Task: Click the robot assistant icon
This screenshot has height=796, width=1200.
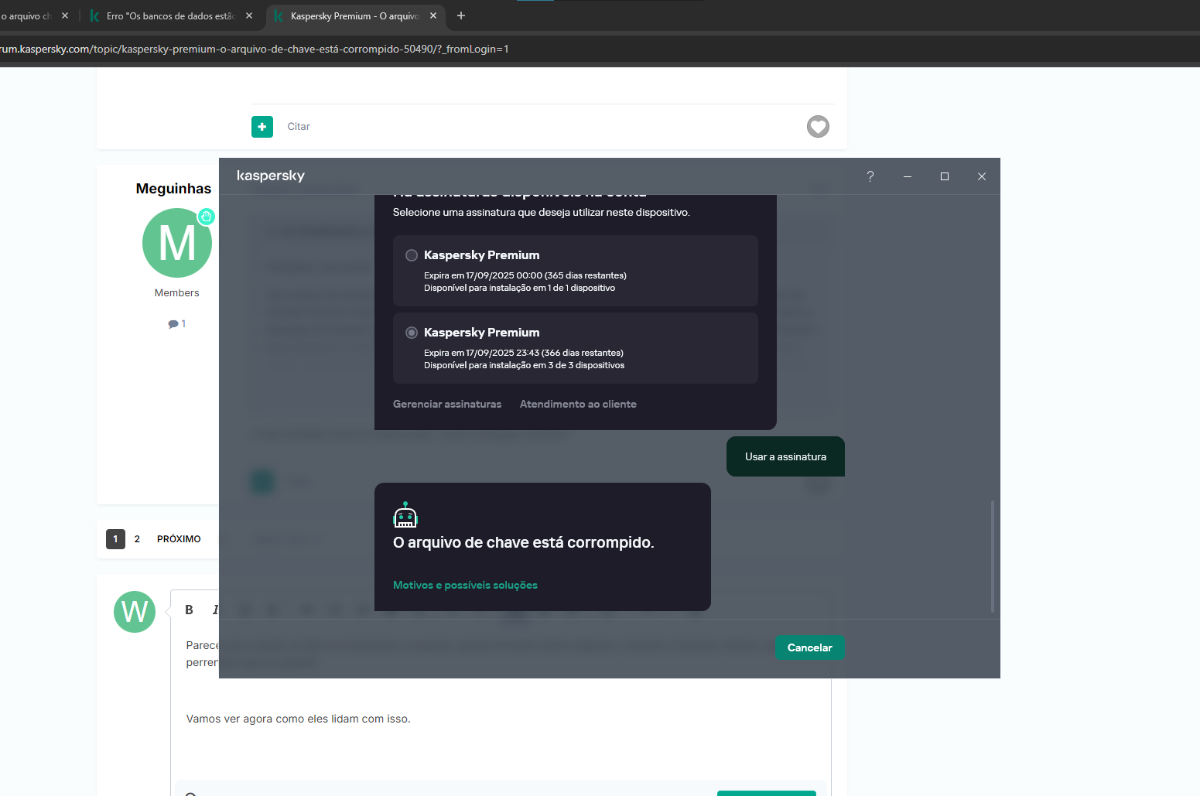Action: [x=405, y=515]
